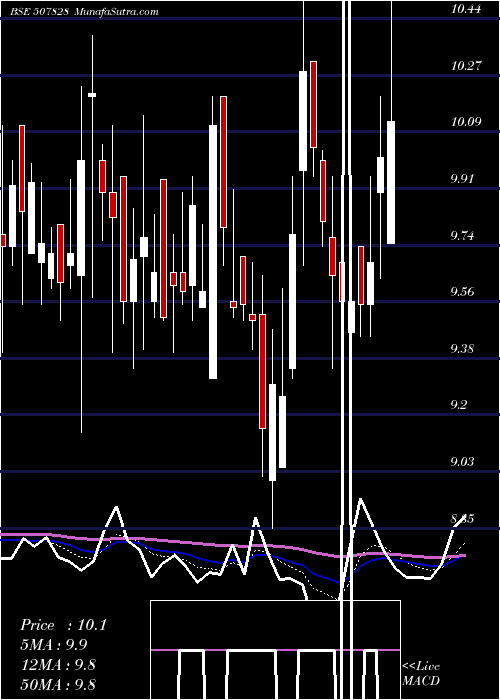The height and width of the screenshot is (700, 500).
Task: Click the tall red candle below 10.27
Action: pyautogui.click(x=223, y=162)
